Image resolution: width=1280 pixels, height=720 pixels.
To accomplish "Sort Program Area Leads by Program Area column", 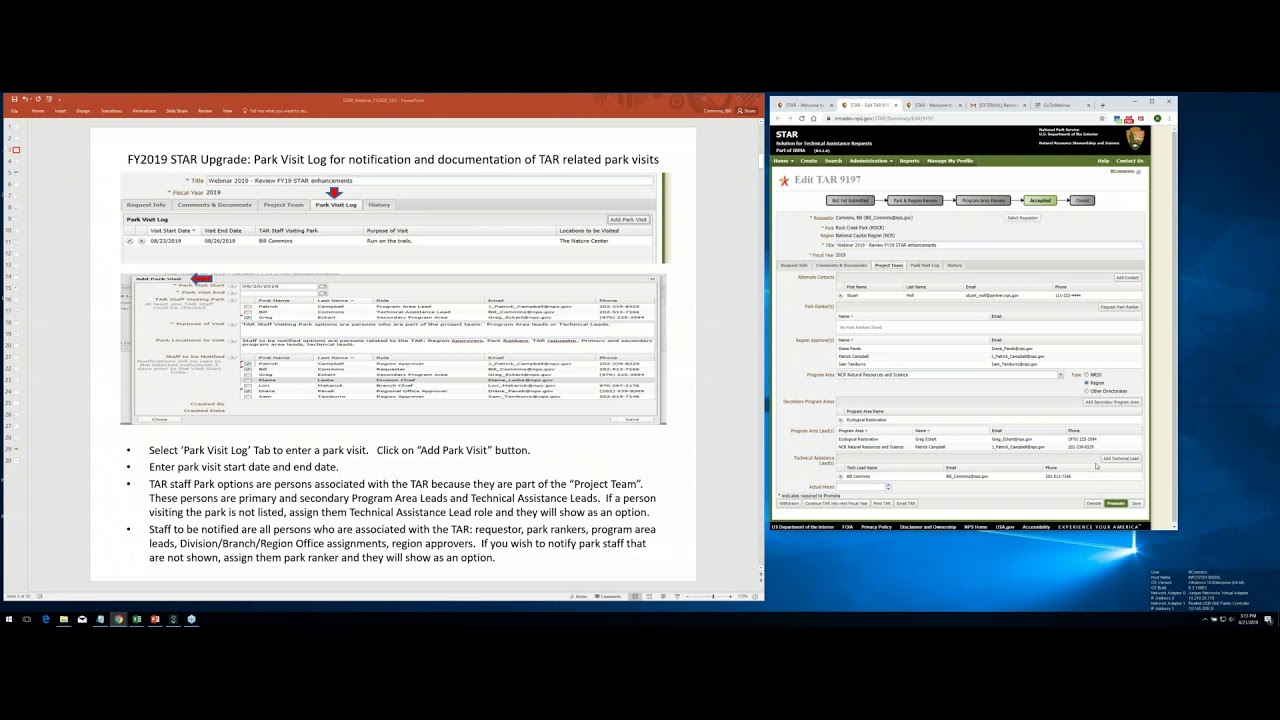I will [x=853, y=431].
